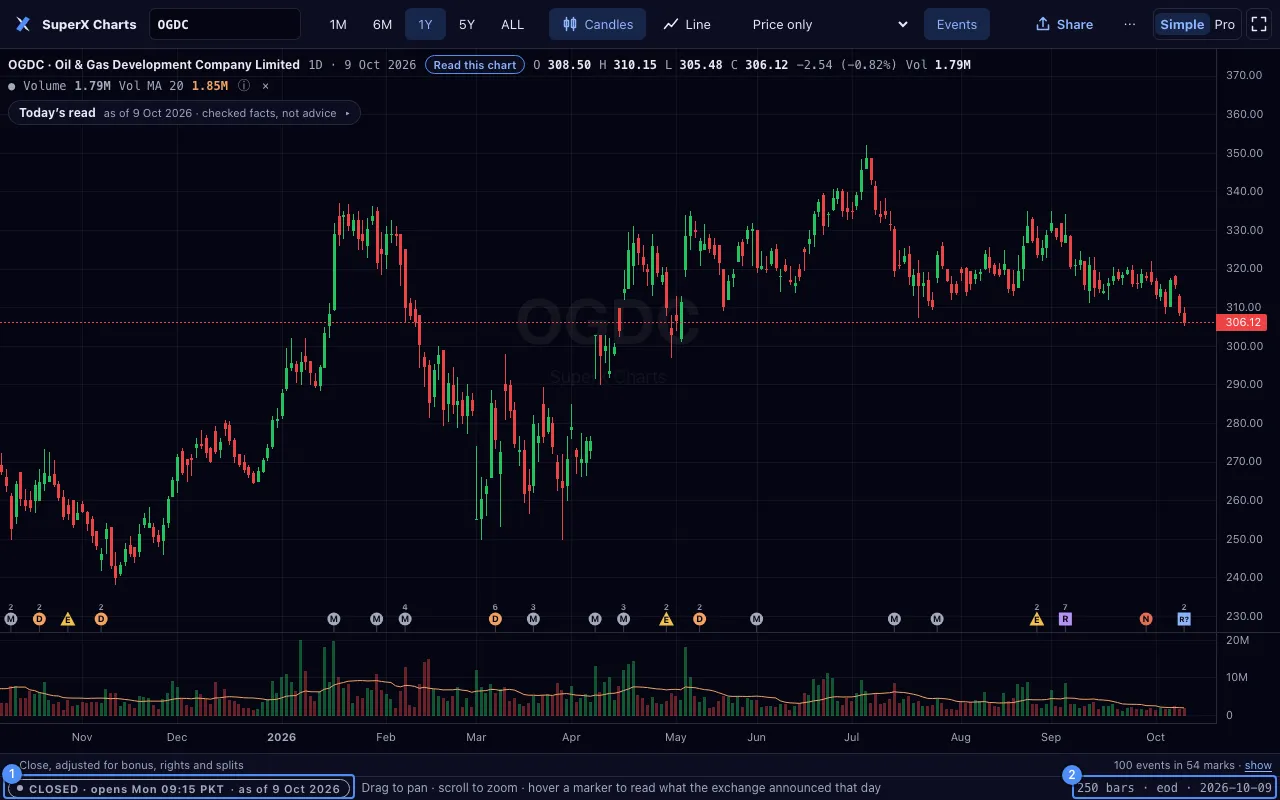Click the M marker numbered 4 in February
1280x800 pixels.
click(x=405, y=619)
